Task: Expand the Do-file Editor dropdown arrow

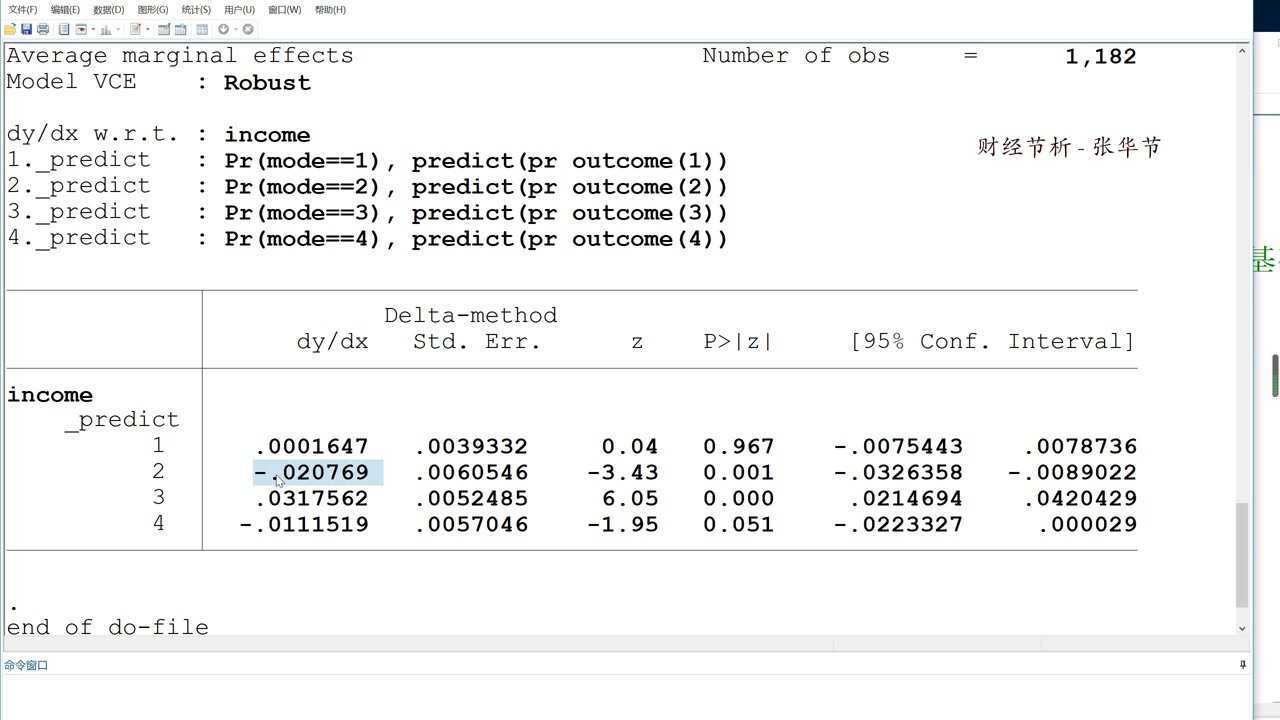Action: 148,30
